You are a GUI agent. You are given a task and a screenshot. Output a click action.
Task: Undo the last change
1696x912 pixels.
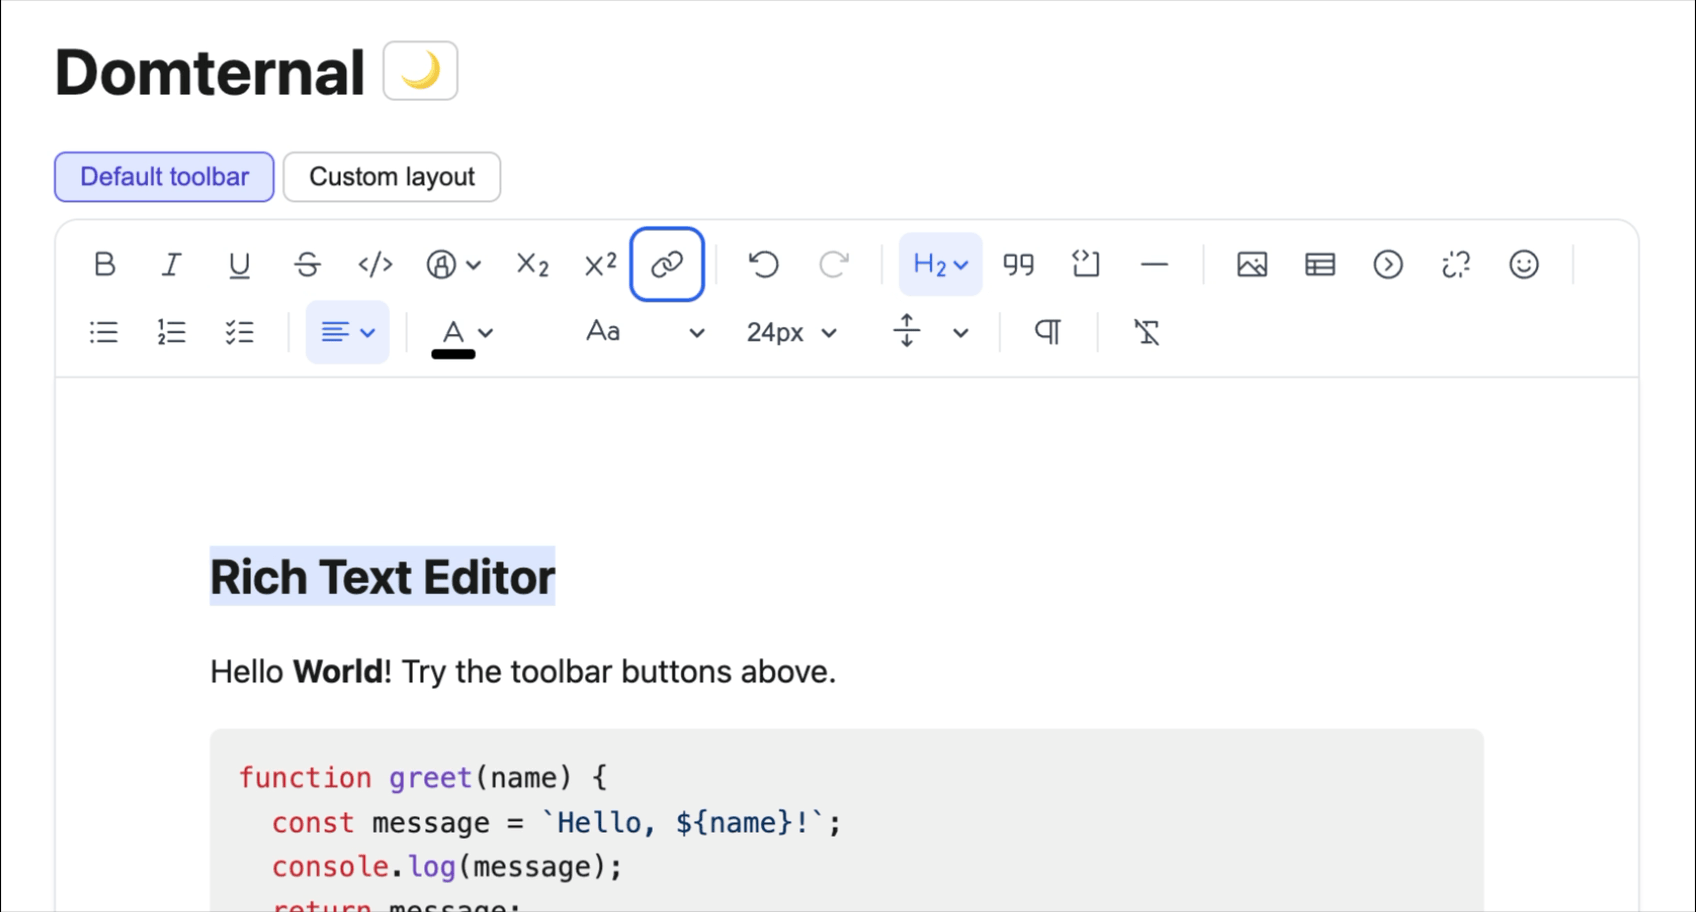[763, 264]
